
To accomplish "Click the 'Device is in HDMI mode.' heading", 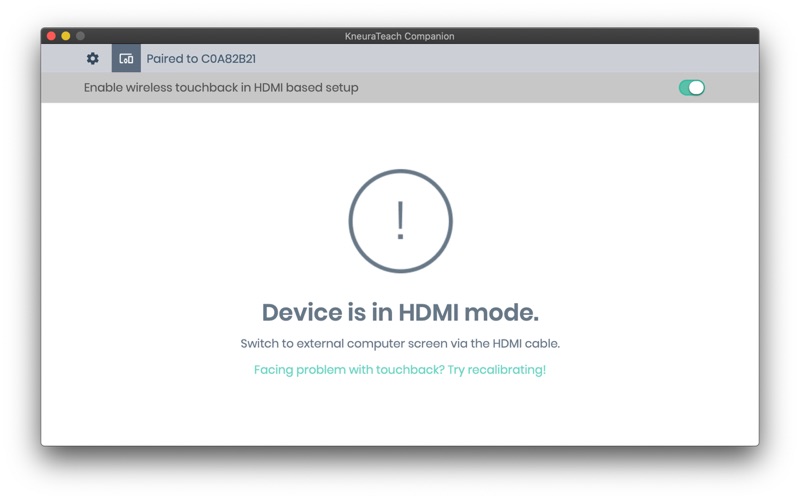I will tap(400, 312).
